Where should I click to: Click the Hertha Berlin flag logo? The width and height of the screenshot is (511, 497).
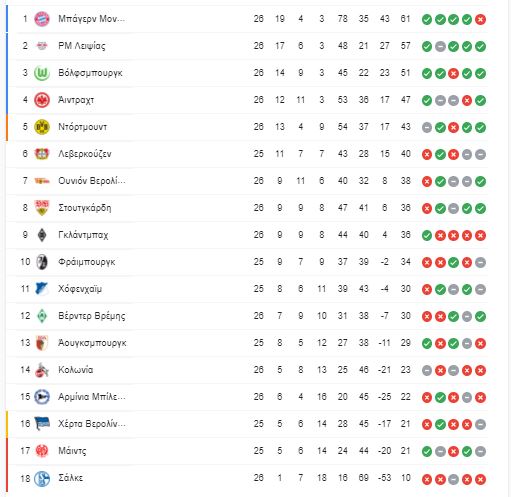tap(42, 424)
